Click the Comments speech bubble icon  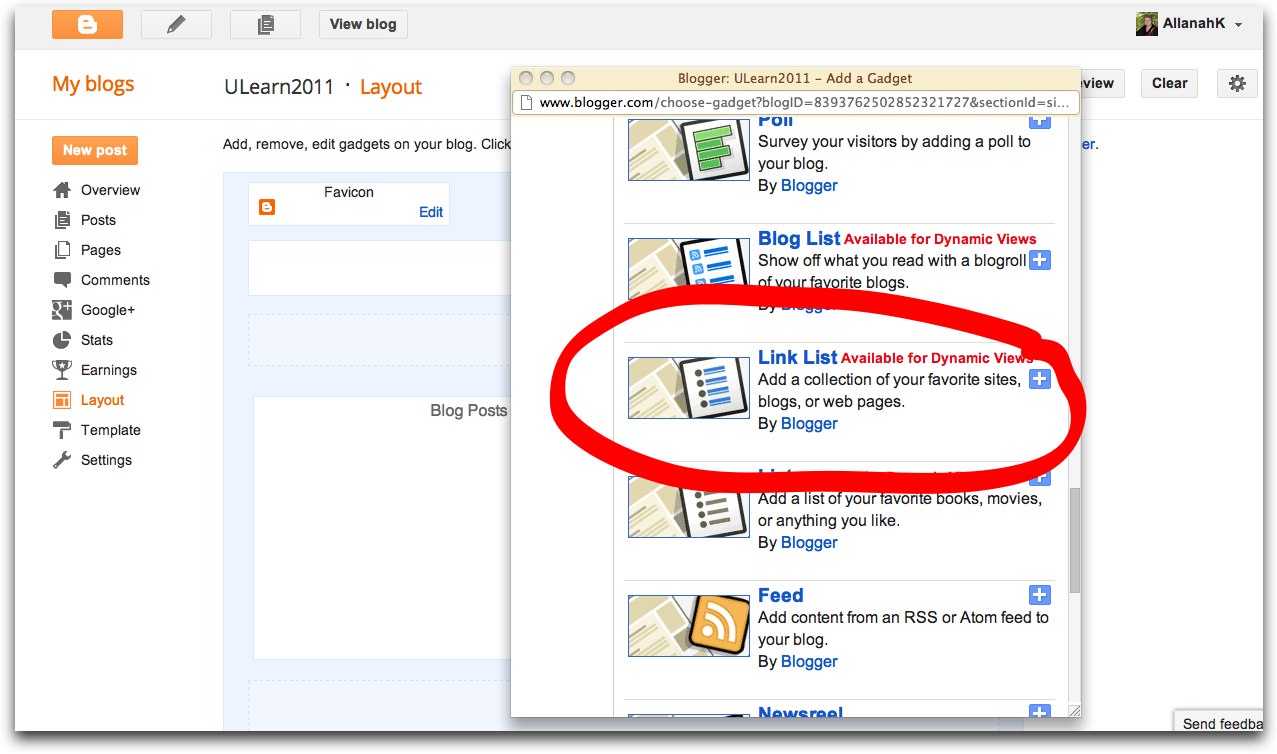(62, 280)
